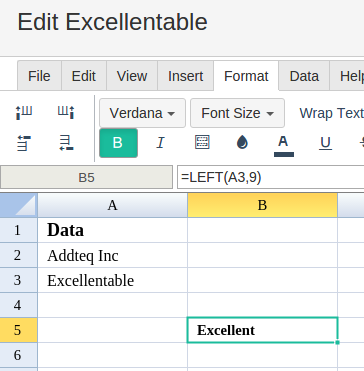364x371 pixels.
Task: Open the cell borders icon
Action: [x=202, y=143]
